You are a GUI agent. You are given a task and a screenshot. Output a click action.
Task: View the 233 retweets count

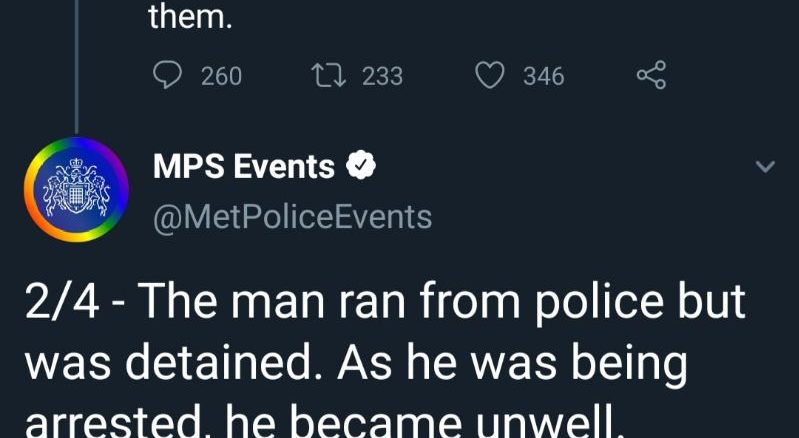click(383, 76)
